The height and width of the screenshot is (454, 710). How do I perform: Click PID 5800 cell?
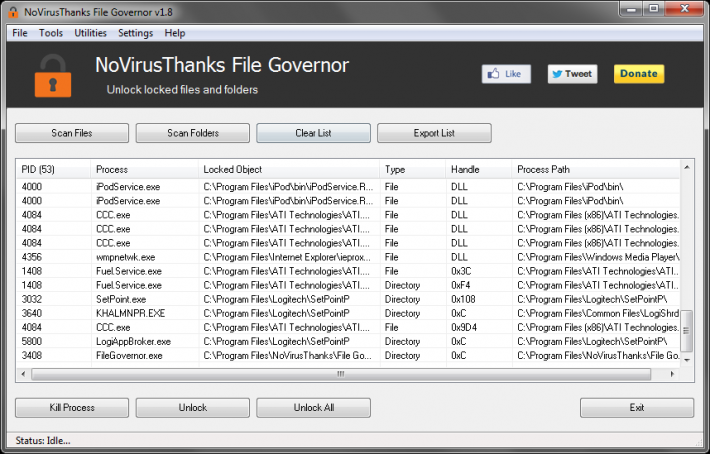[32, 341]
